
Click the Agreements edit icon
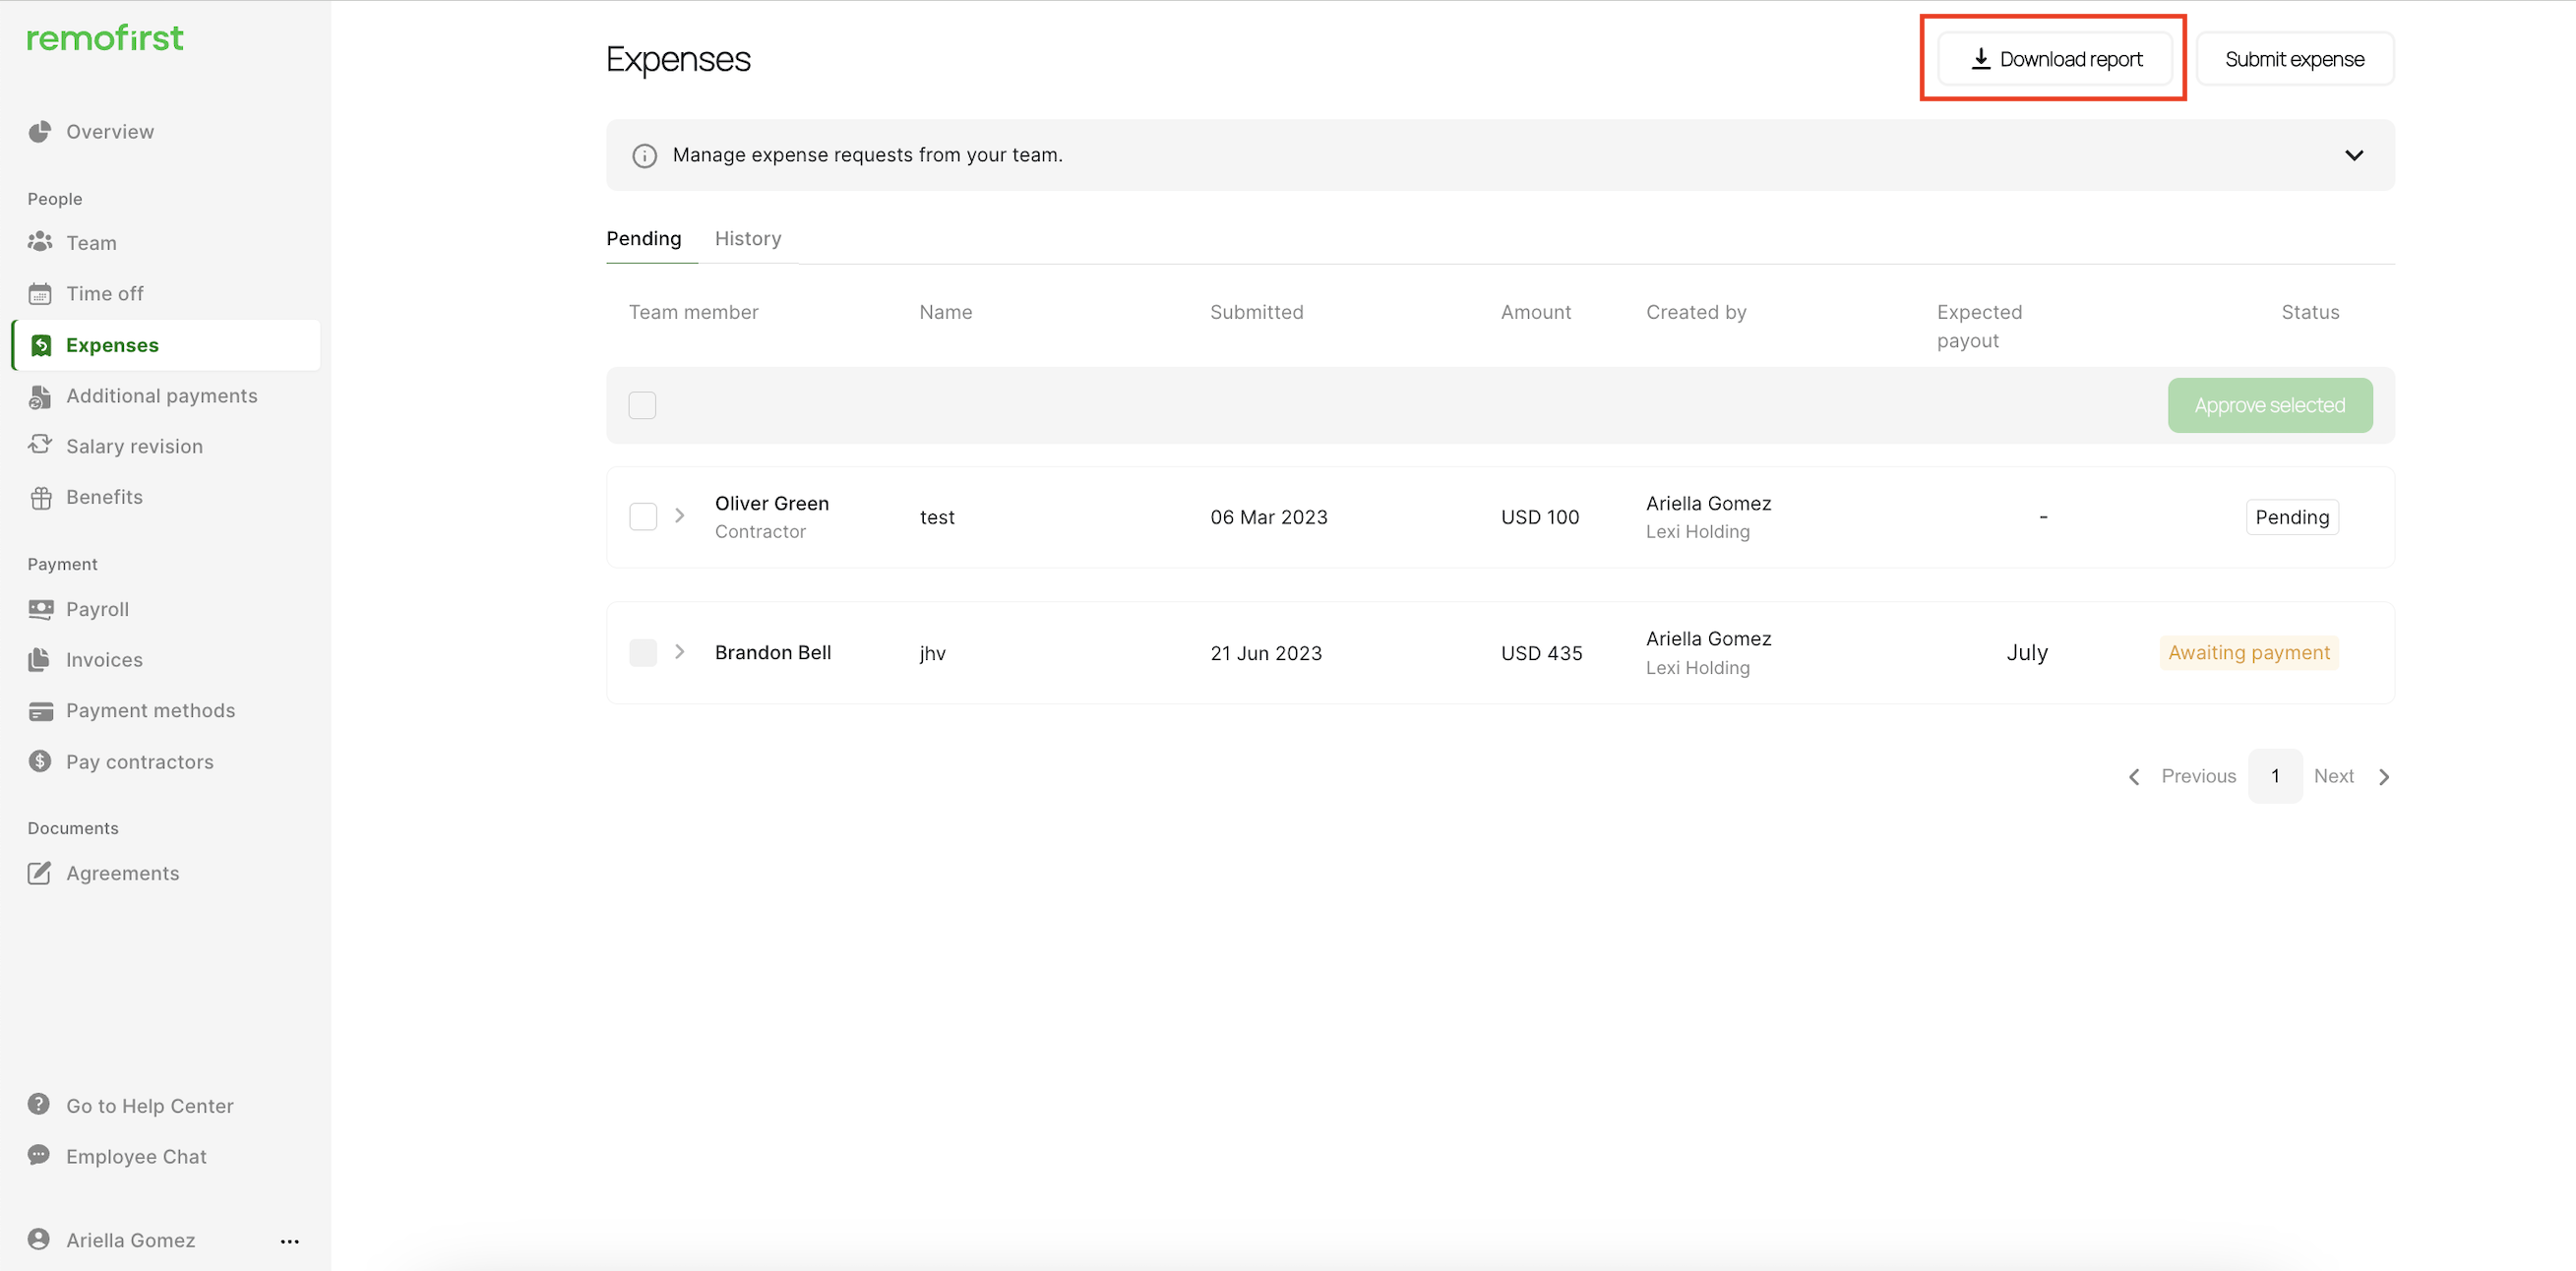click(40, 873)
